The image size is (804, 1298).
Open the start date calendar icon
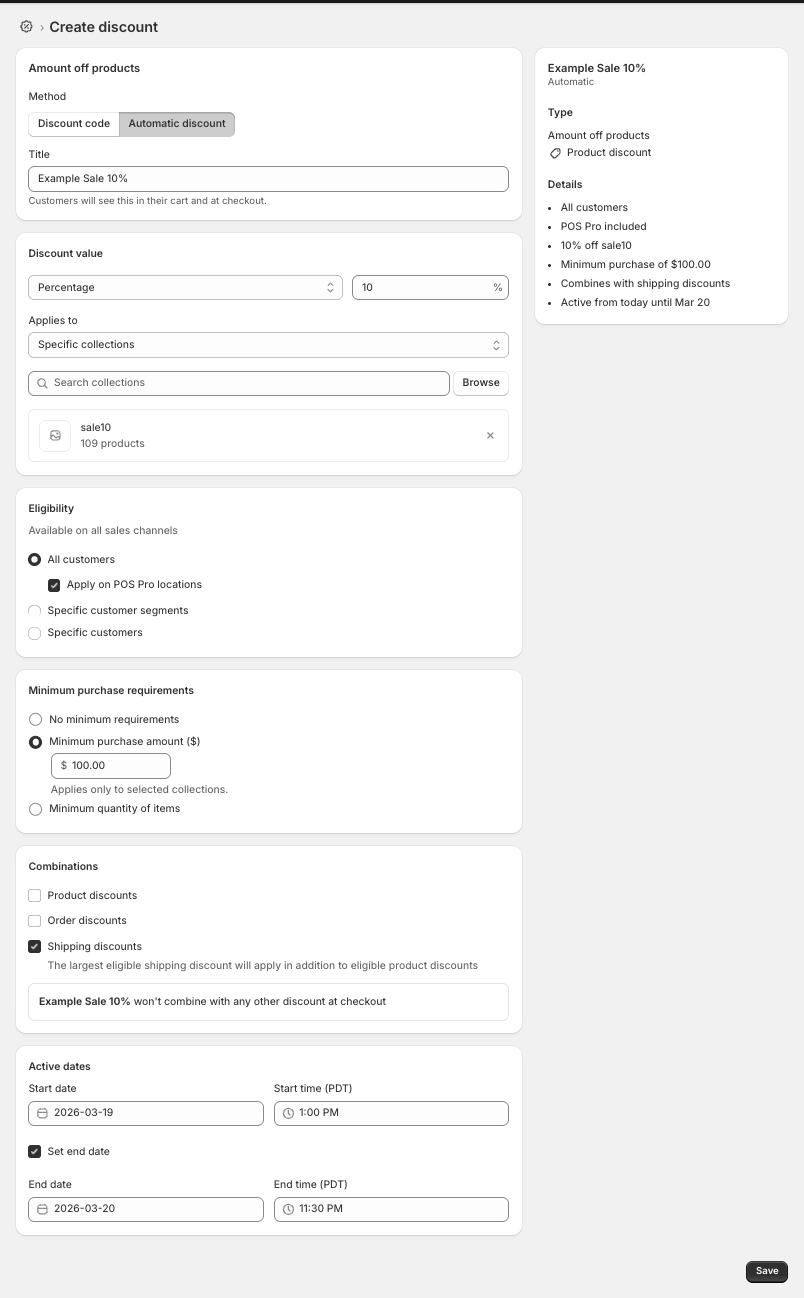(x=42, y=1112)
